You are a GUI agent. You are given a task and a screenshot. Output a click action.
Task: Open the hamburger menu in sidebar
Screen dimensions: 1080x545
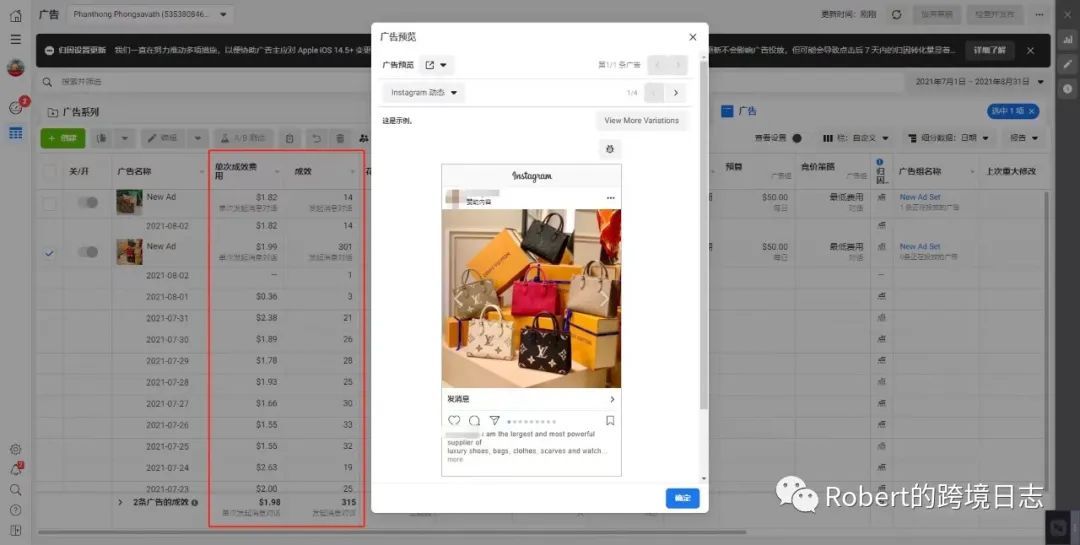point(15,40)
